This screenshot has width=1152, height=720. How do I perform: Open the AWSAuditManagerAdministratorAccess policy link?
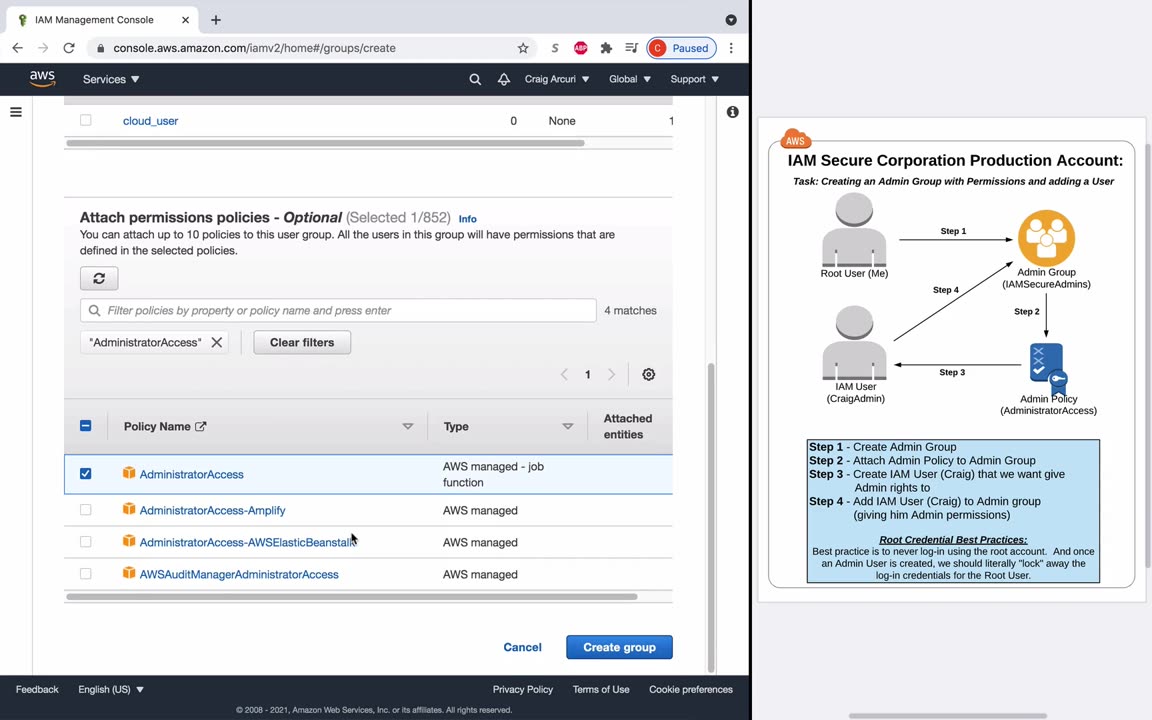click(x=239, y=575)
